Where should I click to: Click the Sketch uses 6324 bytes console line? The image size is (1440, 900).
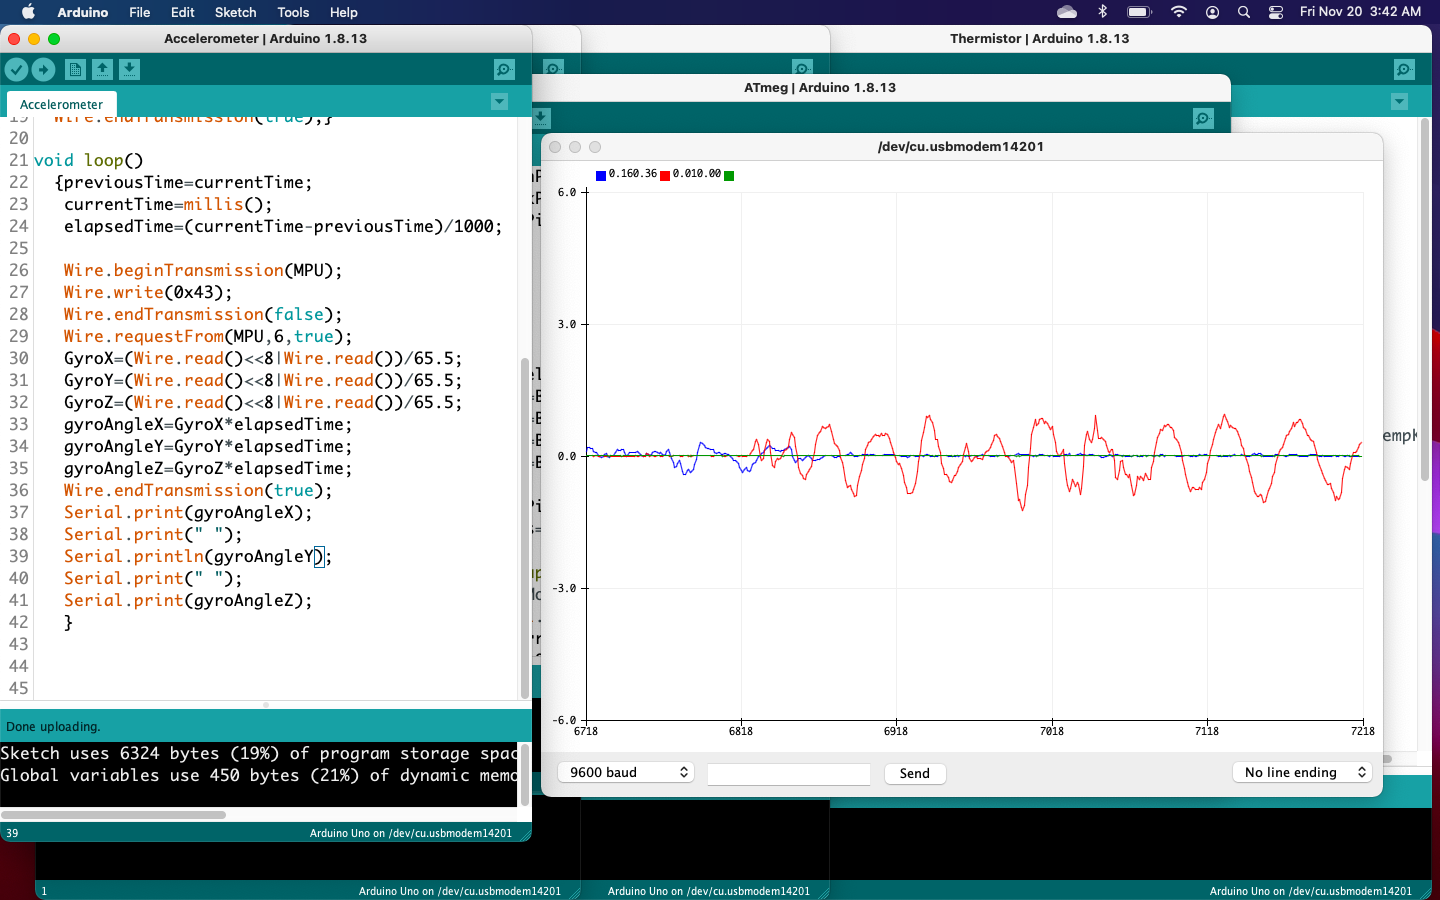point(259,753)
